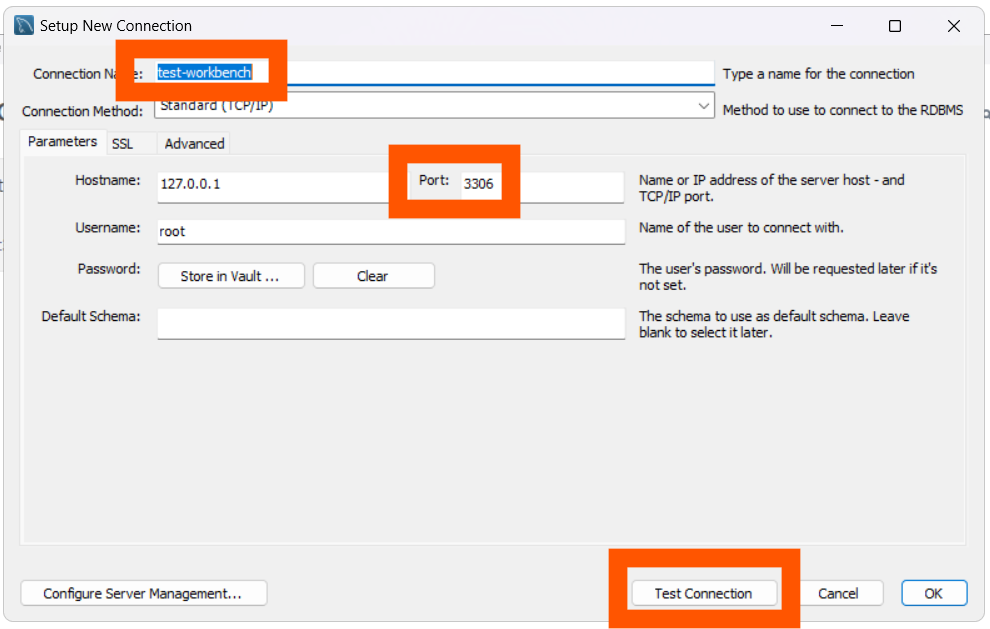Screen dimensions: 990x629
Task: Click the Username field containing root
Action: tap(391, 232)
